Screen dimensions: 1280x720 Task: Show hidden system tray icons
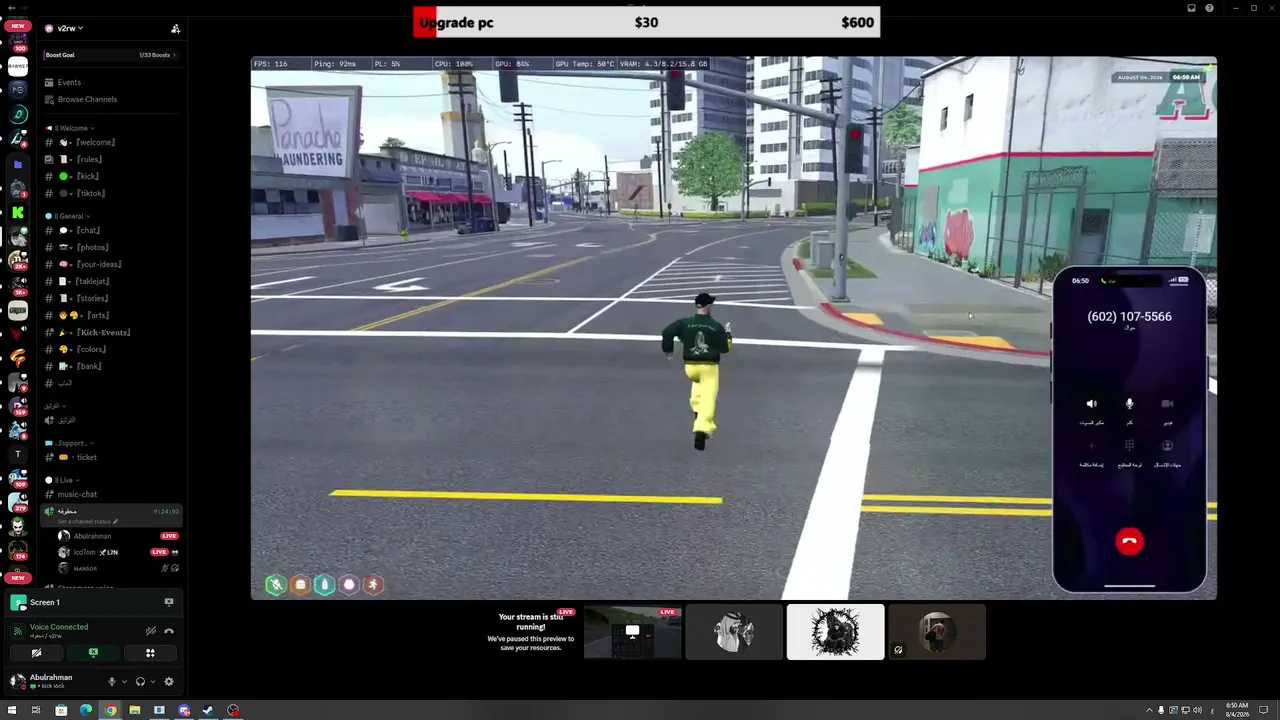coord(1149,711)
